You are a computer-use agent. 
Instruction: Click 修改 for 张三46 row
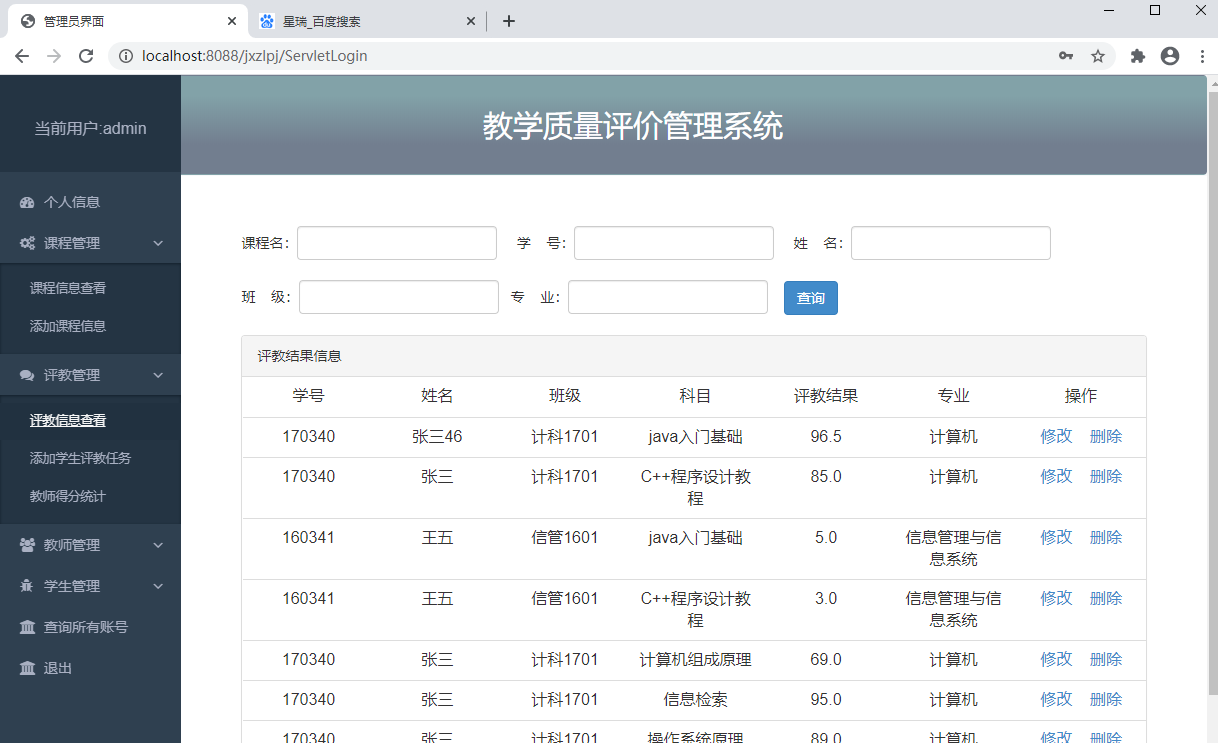(x=1056, y=436)
